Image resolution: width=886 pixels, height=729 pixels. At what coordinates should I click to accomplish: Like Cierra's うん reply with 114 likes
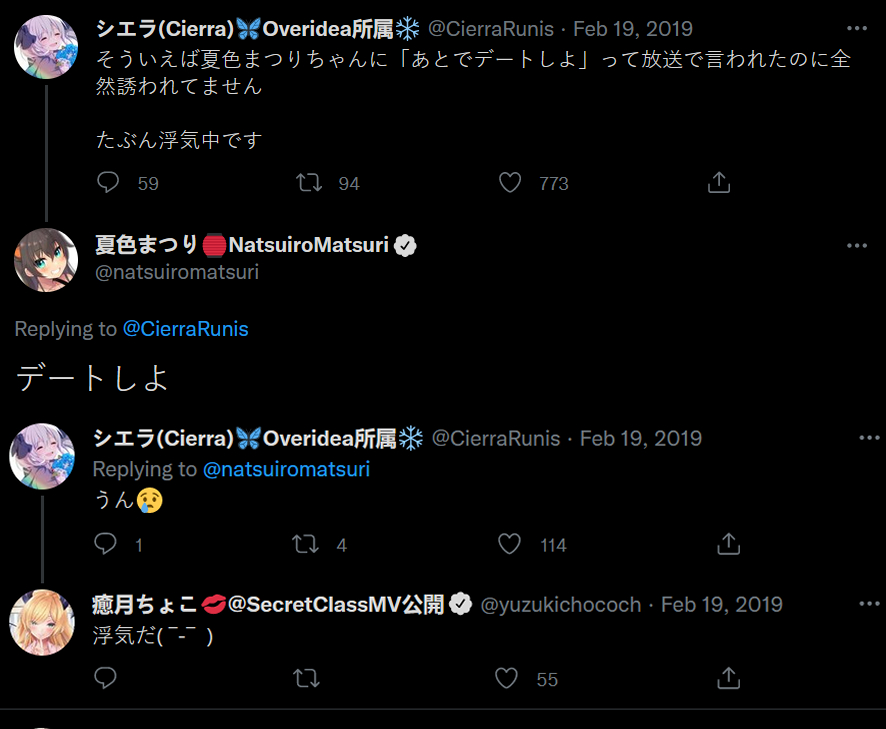[510, 544]
